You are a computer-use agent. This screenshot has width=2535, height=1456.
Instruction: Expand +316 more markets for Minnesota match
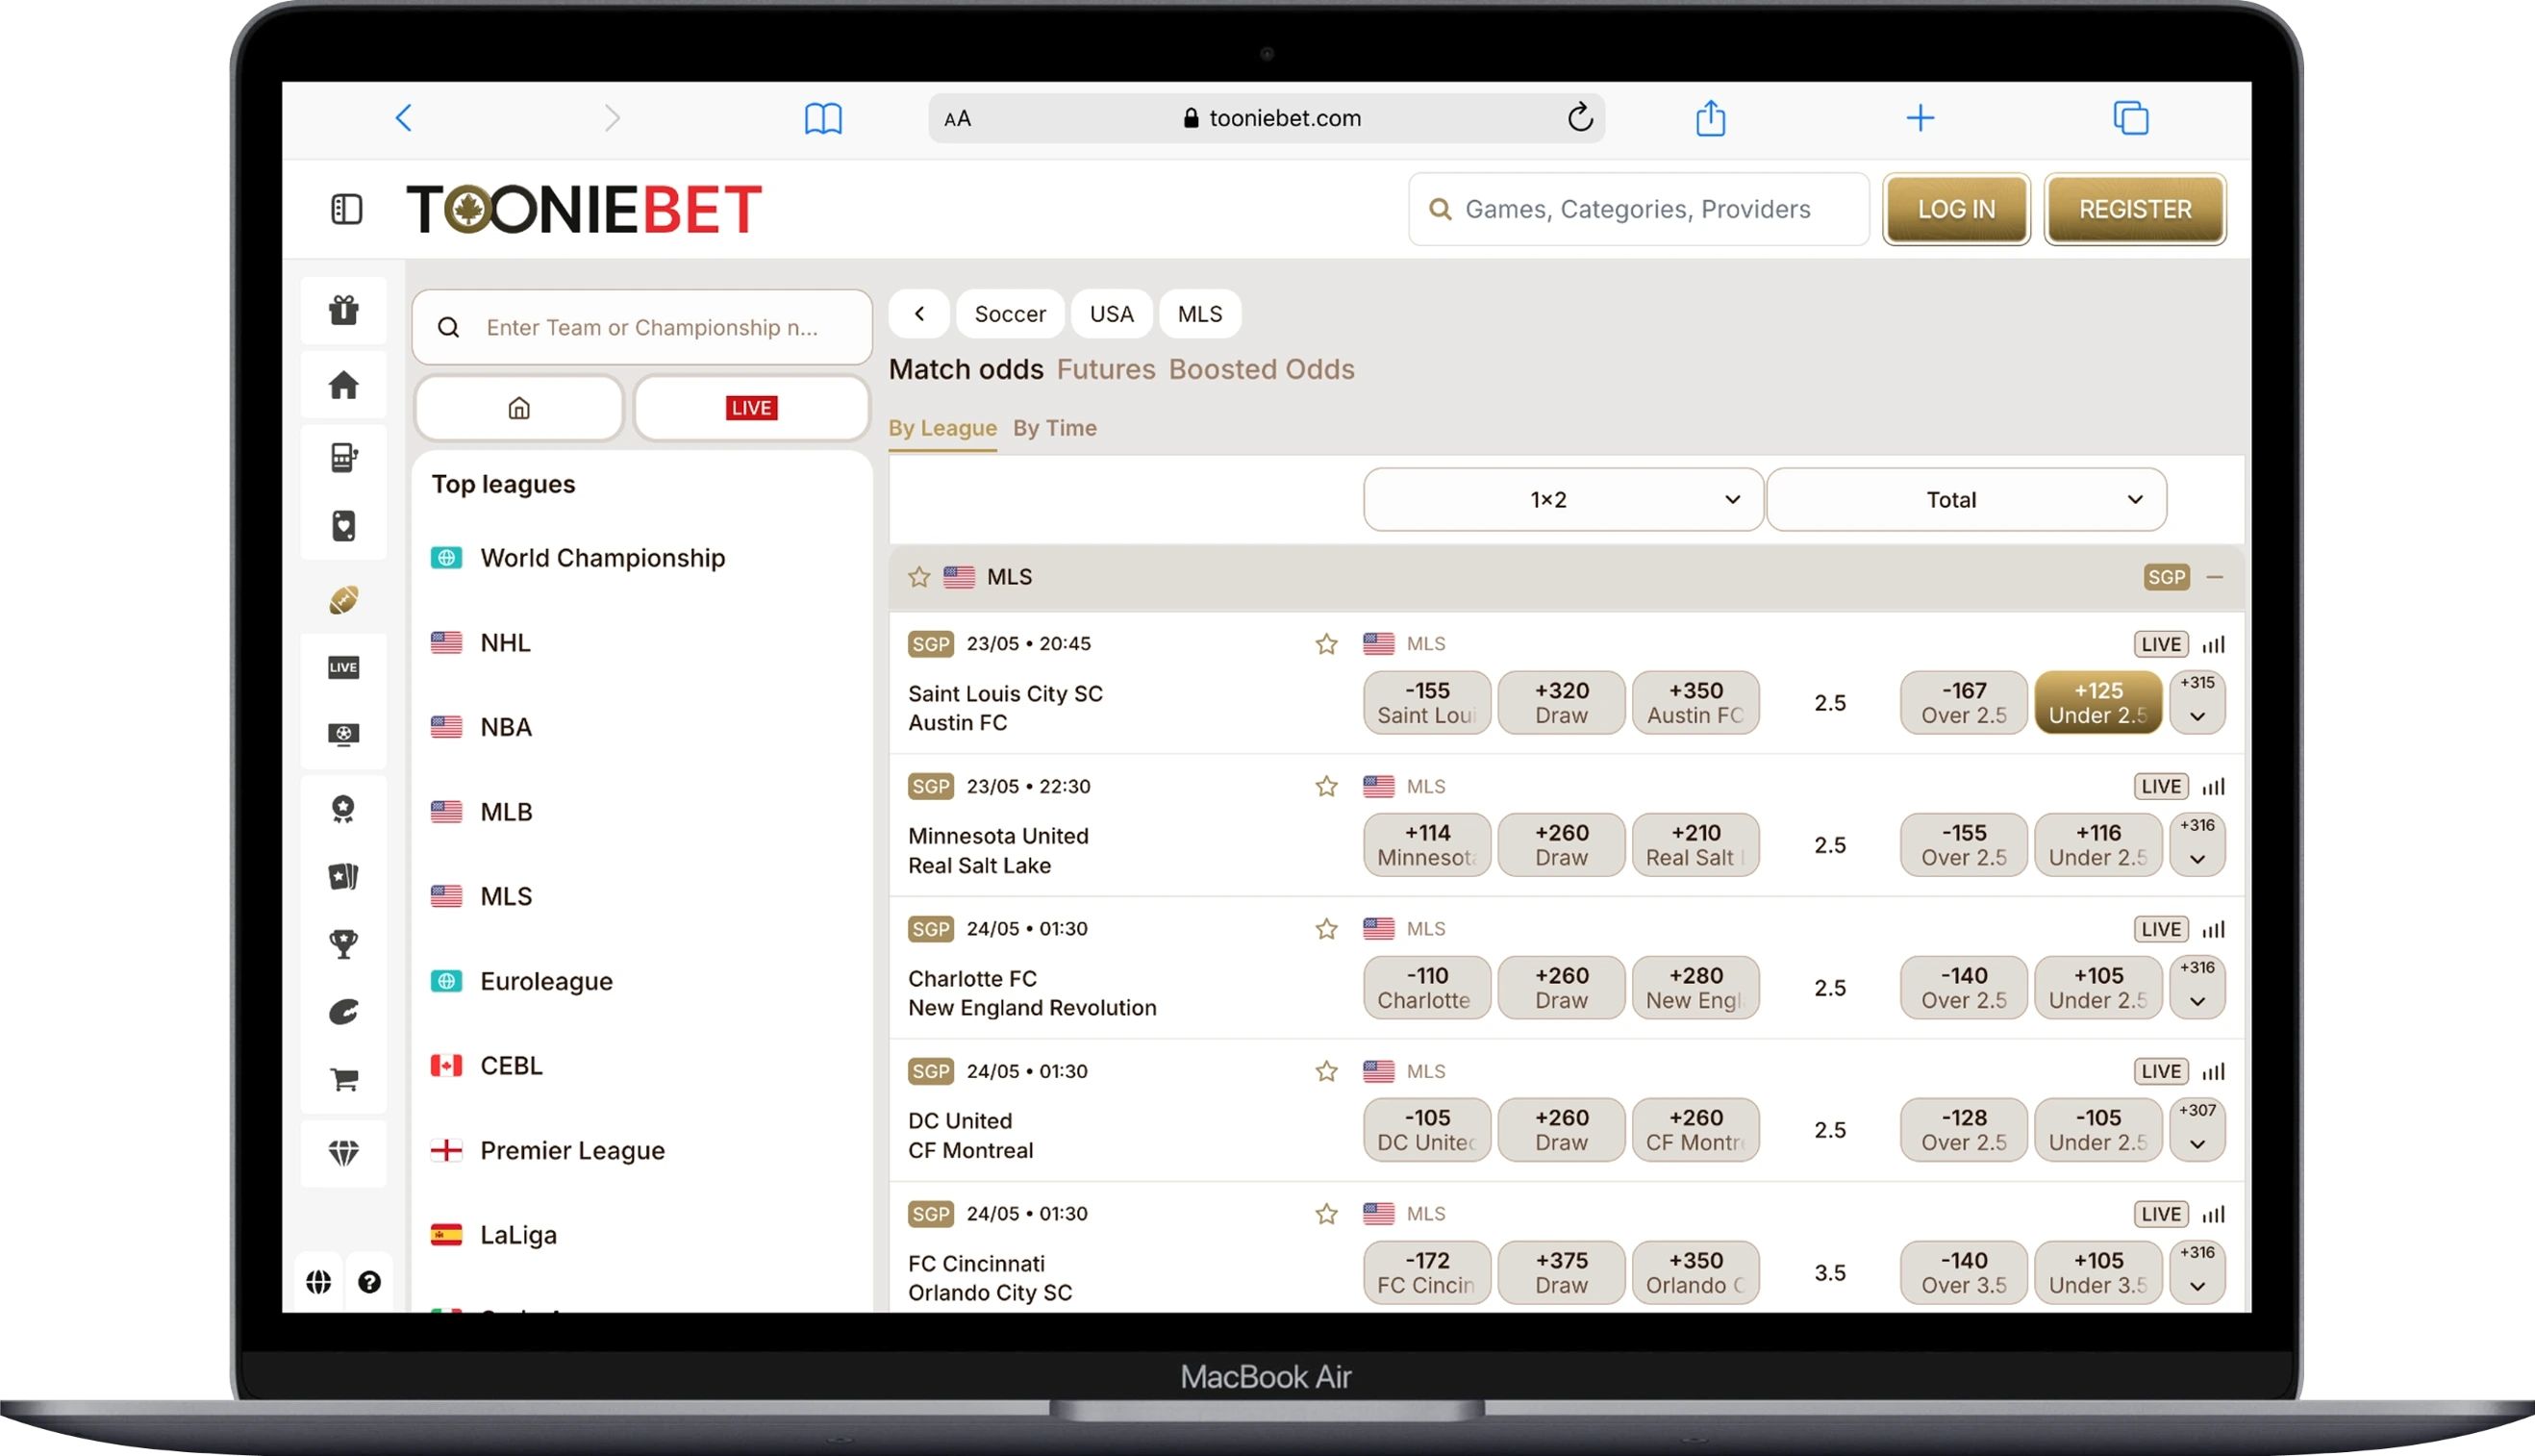(x=2197, y=845)
